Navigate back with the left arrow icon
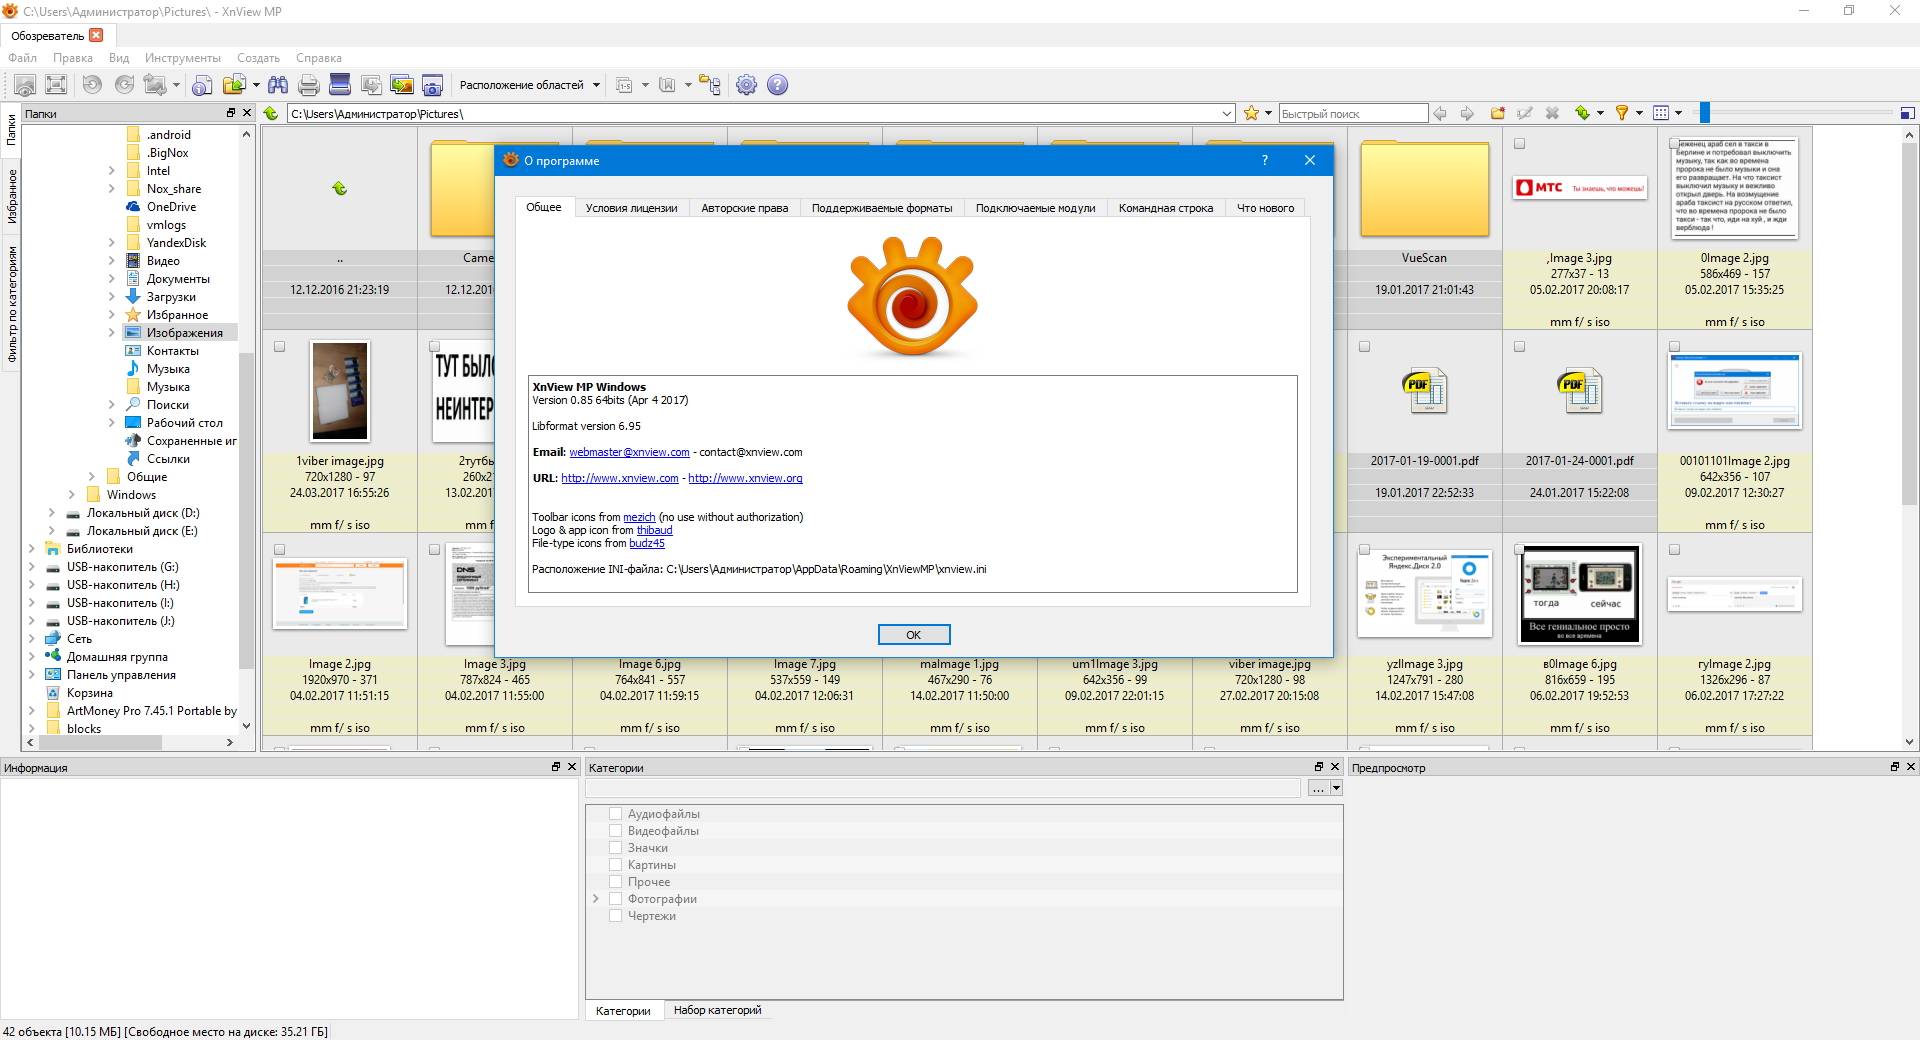1920x1040 pixels. tap(1440, 113)
